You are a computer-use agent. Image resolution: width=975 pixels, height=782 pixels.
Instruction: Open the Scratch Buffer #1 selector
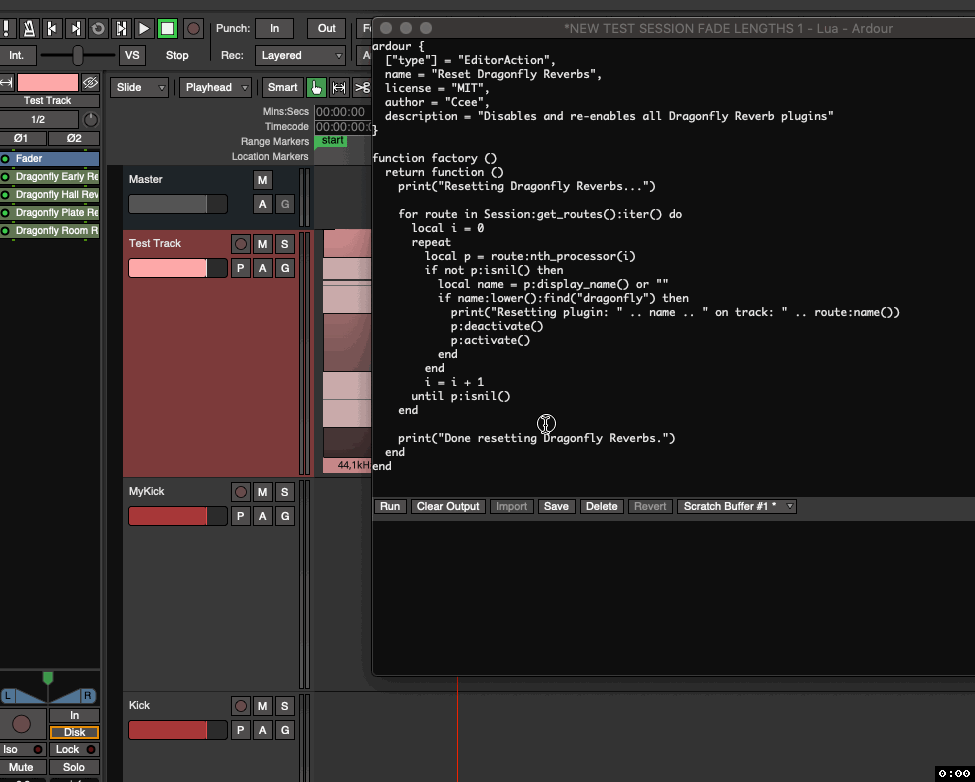point(736,506)
